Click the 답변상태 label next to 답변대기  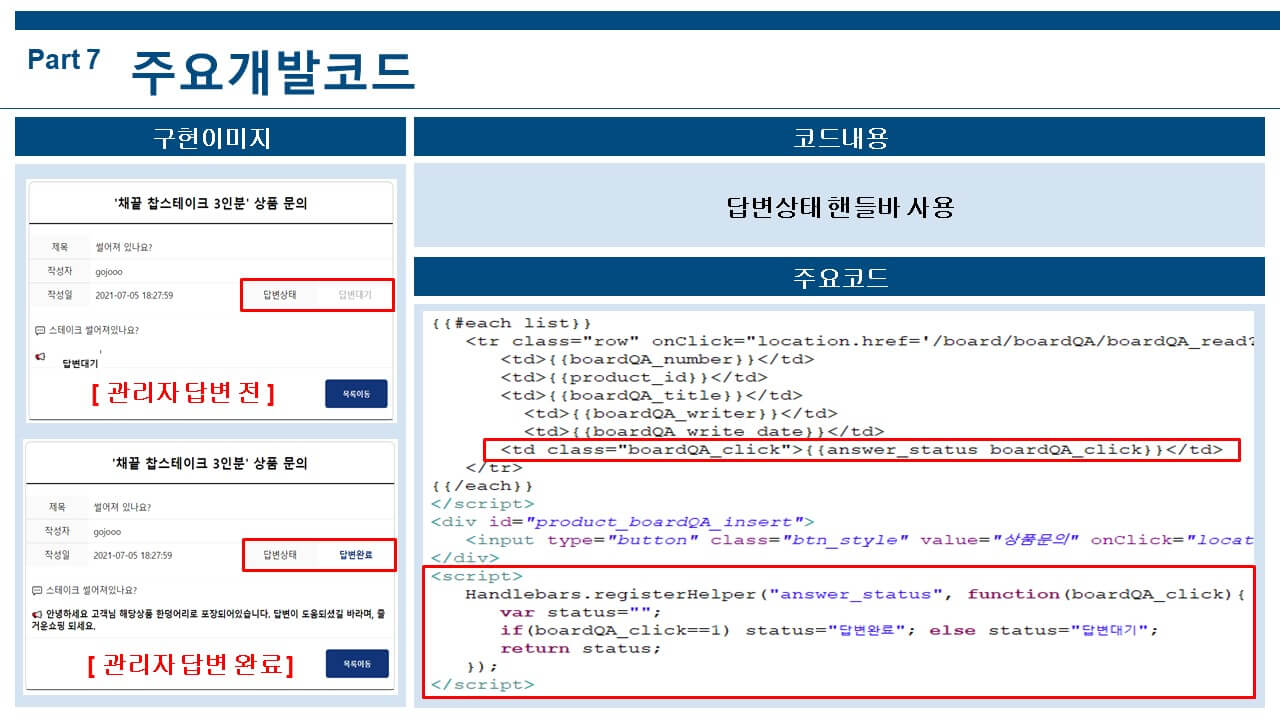point(280,295)
